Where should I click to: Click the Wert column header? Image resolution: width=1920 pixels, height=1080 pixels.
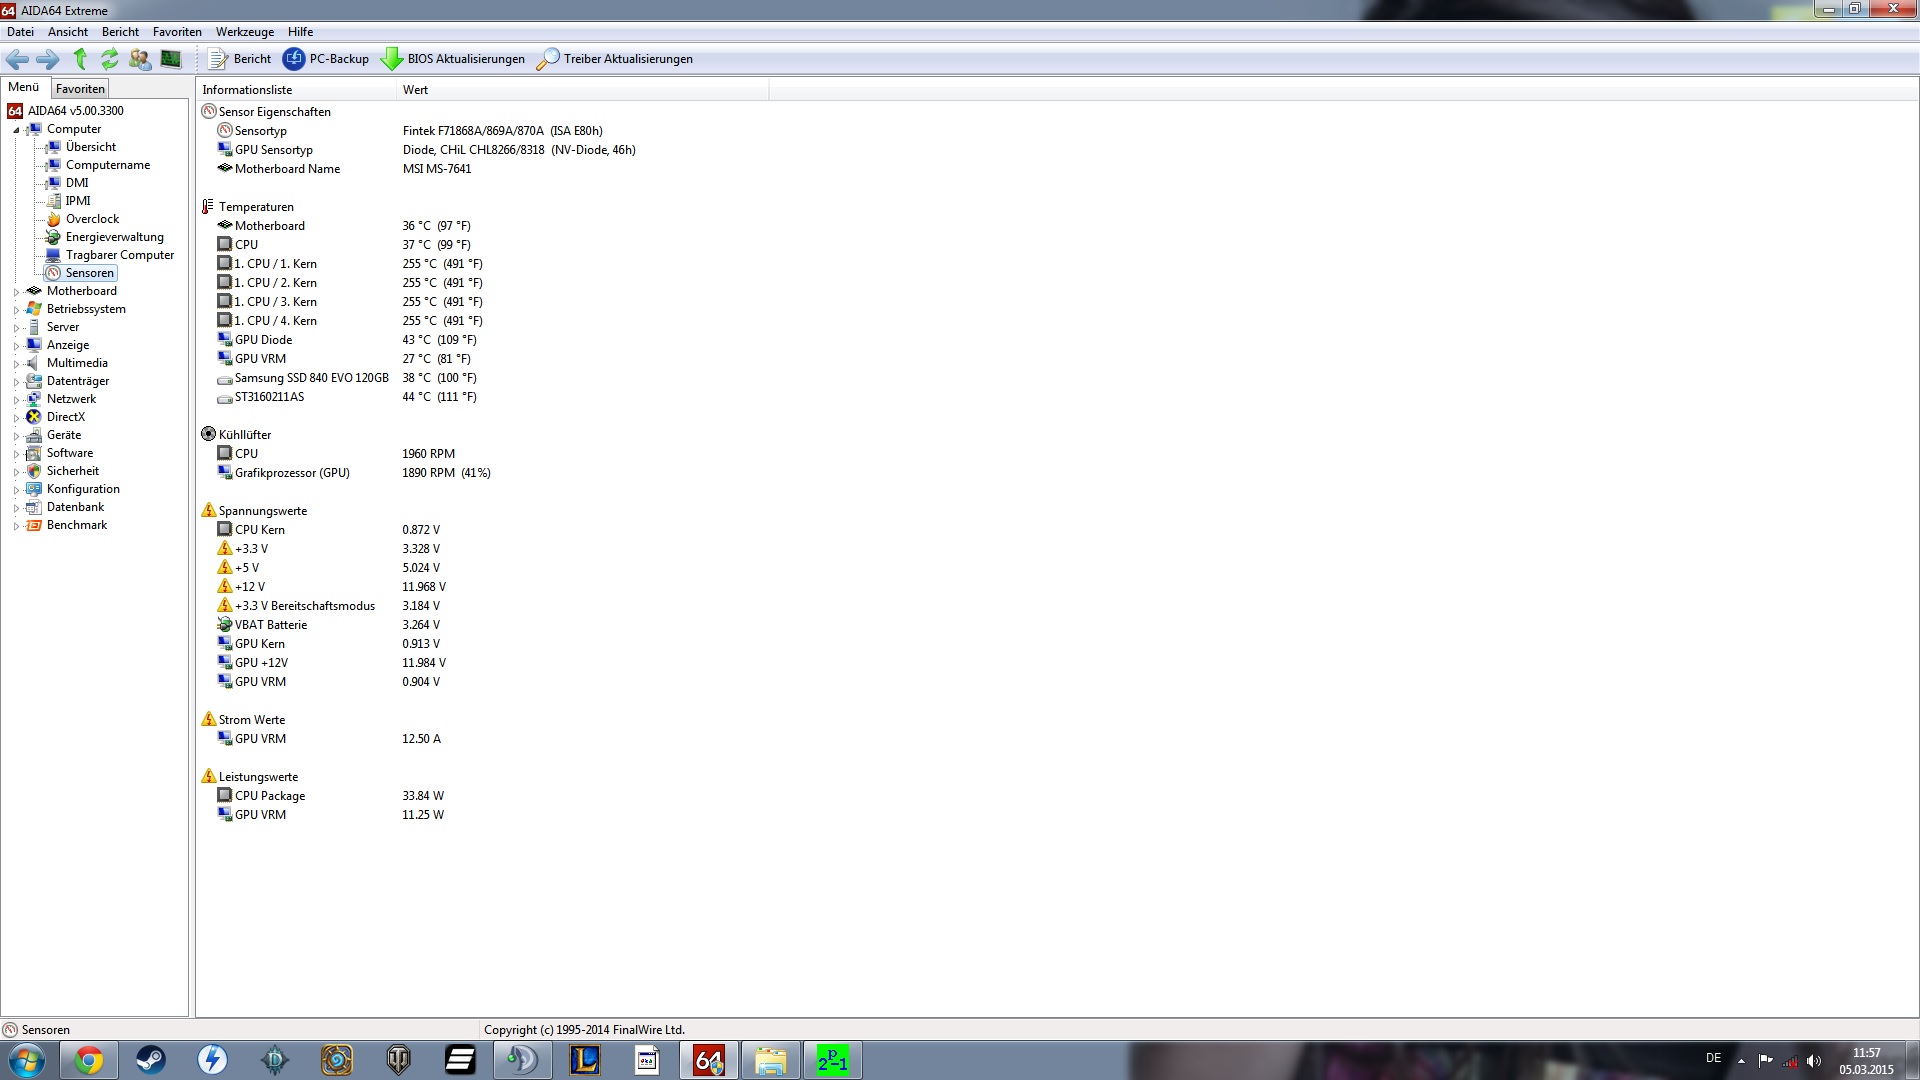(x=415, y=90)
